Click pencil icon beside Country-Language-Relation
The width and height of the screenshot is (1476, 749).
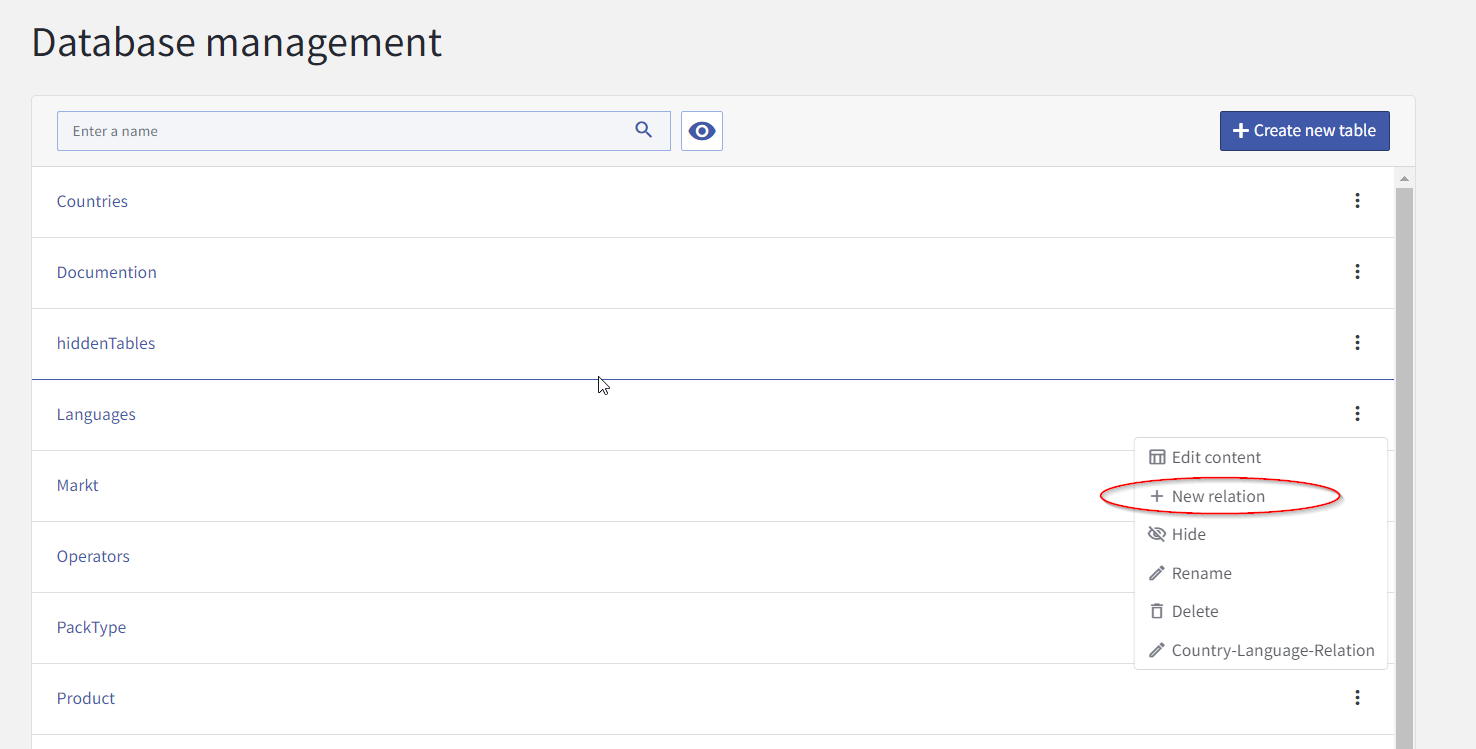[1157, 650]
